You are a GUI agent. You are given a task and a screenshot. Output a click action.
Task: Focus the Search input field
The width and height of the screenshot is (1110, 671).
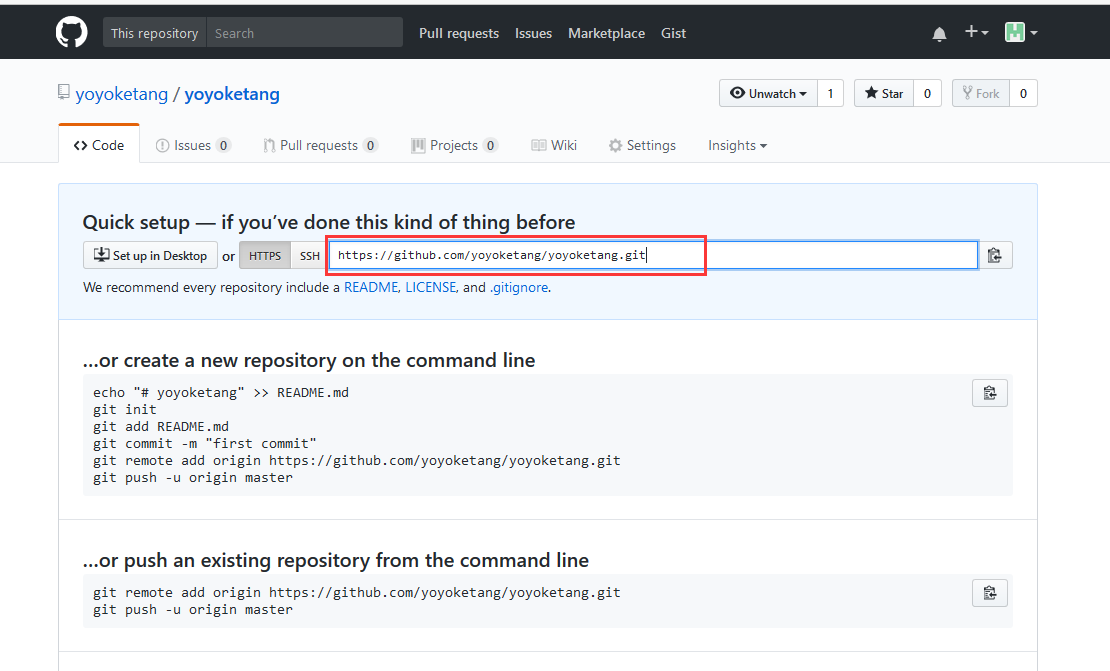tap(304, 33)
